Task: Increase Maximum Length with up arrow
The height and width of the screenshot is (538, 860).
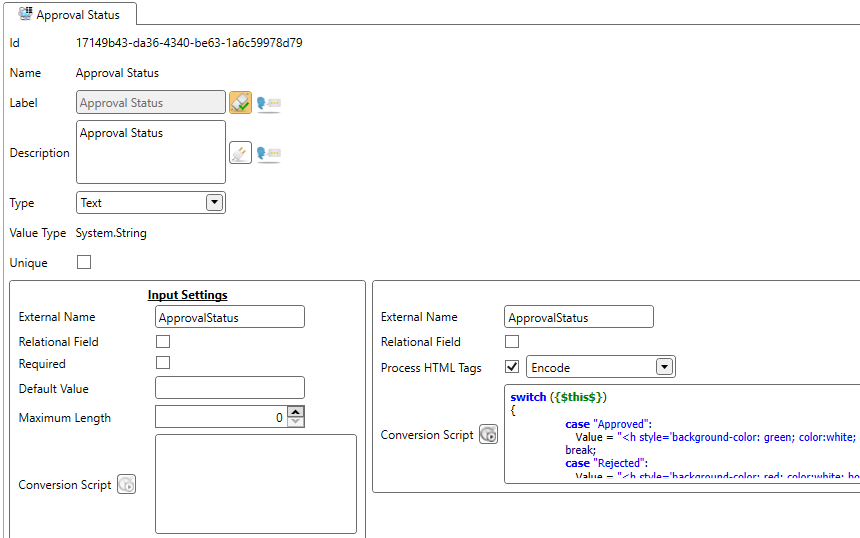Action: (x=296, y=411)
